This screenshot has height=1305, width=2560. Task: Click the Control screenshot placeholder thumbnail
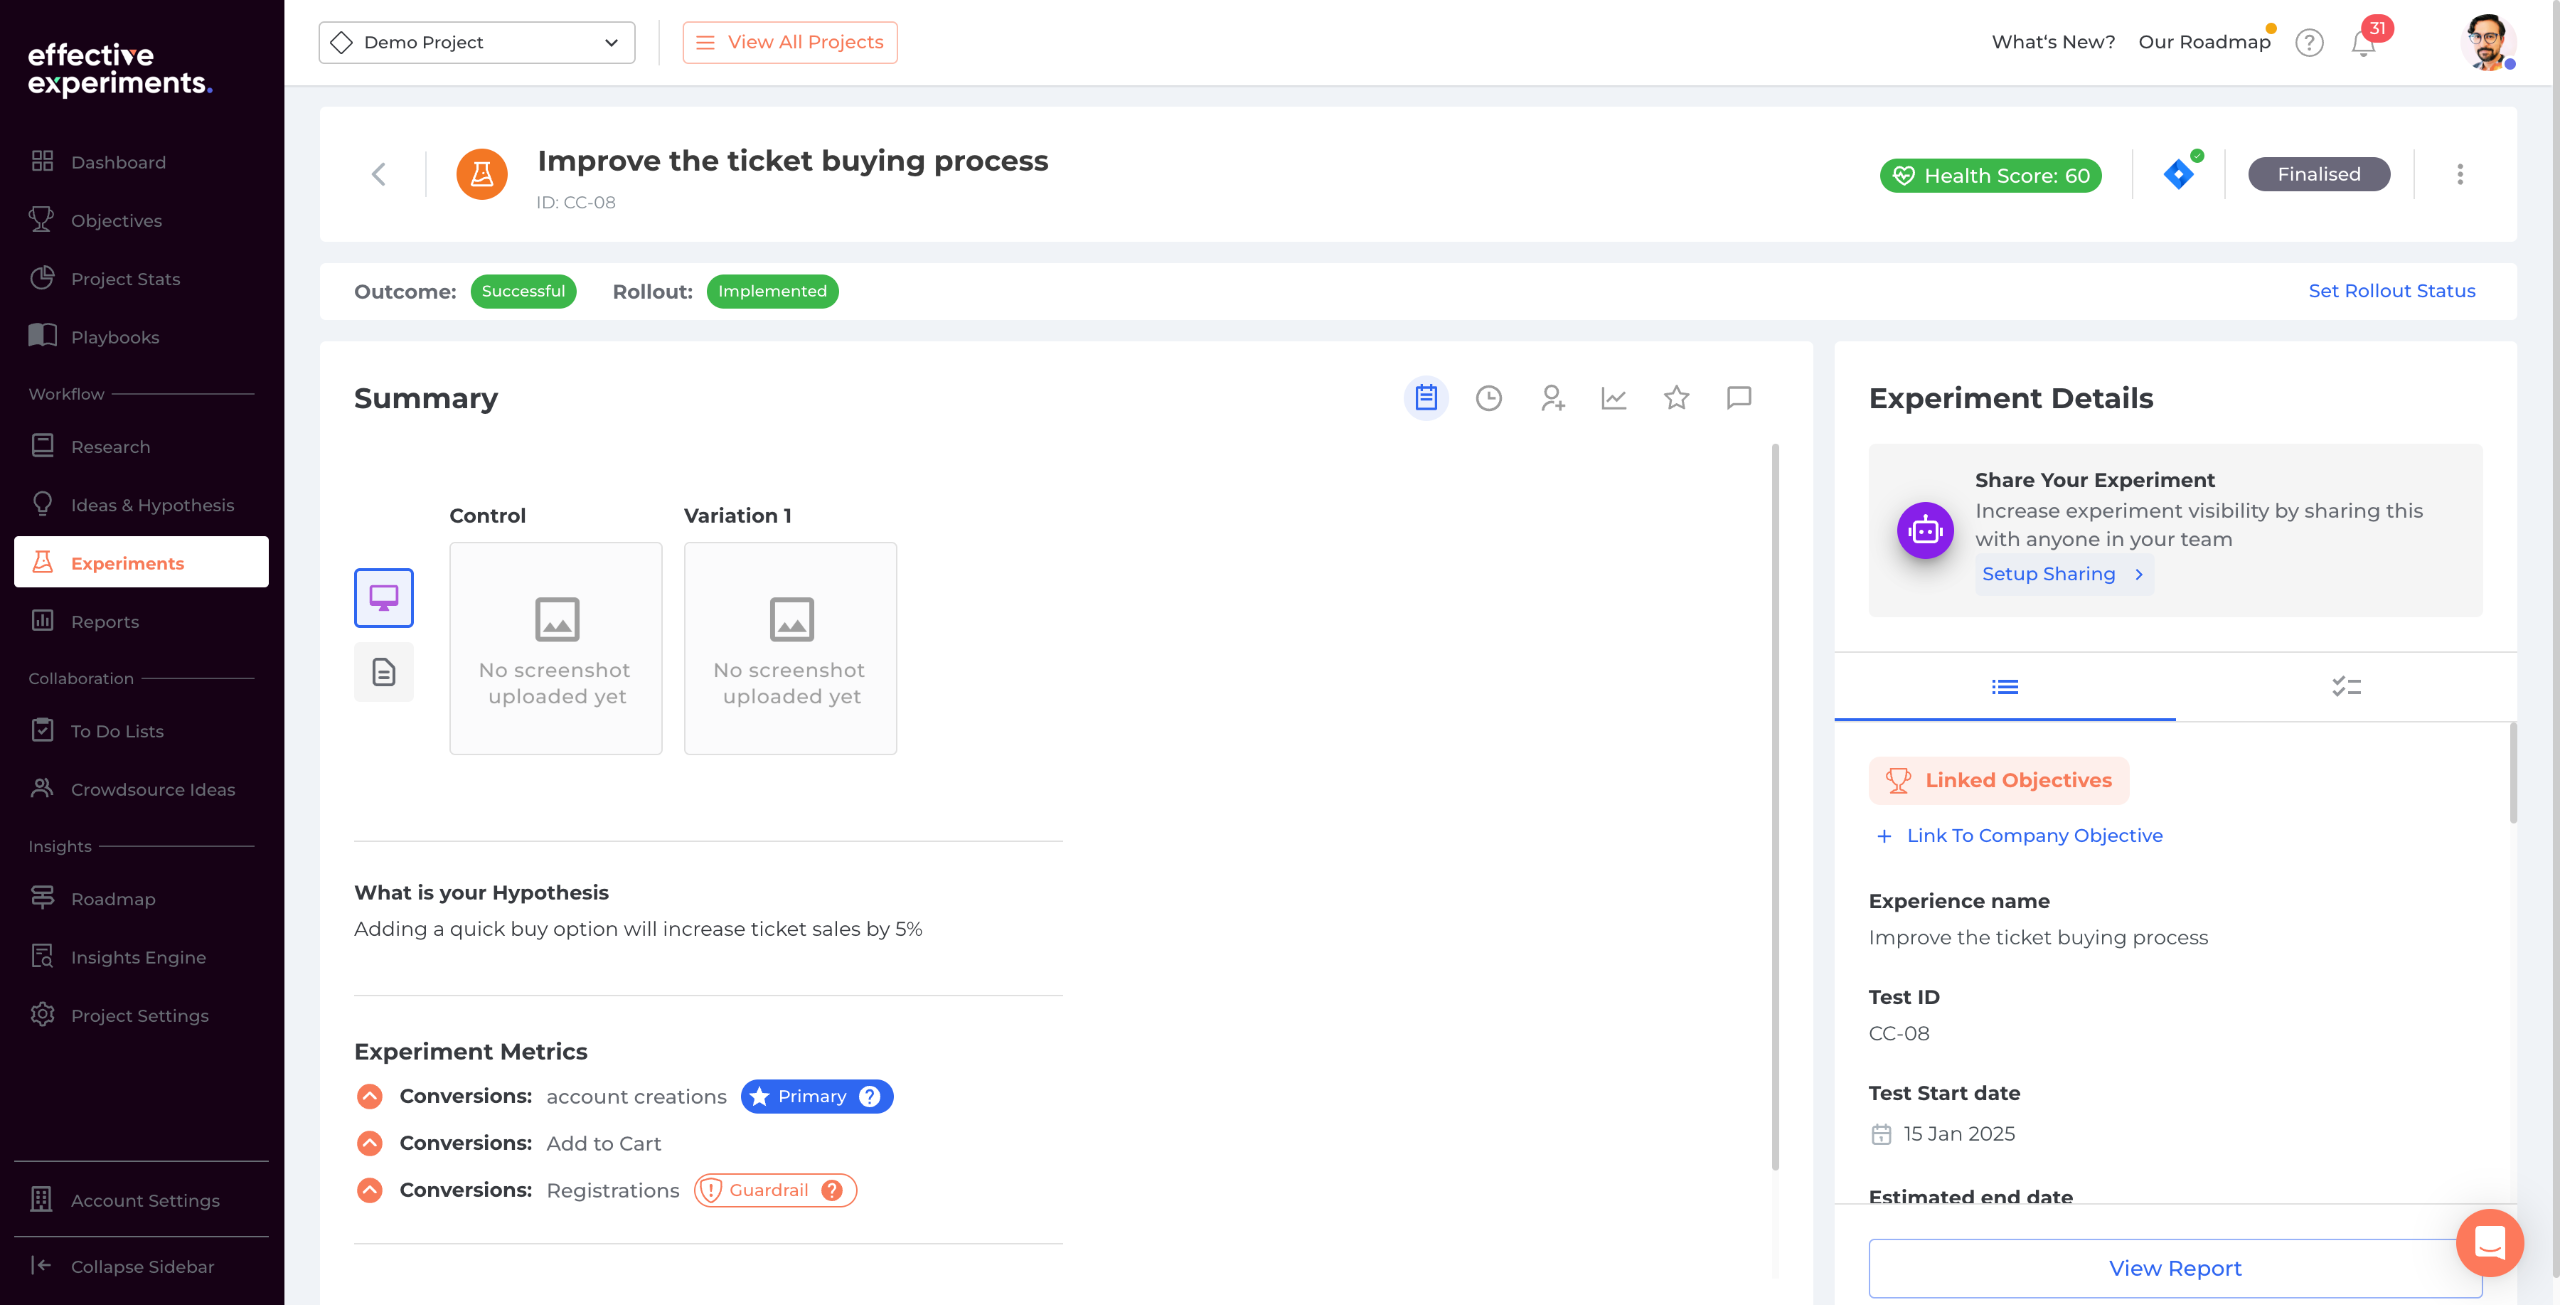556,648
